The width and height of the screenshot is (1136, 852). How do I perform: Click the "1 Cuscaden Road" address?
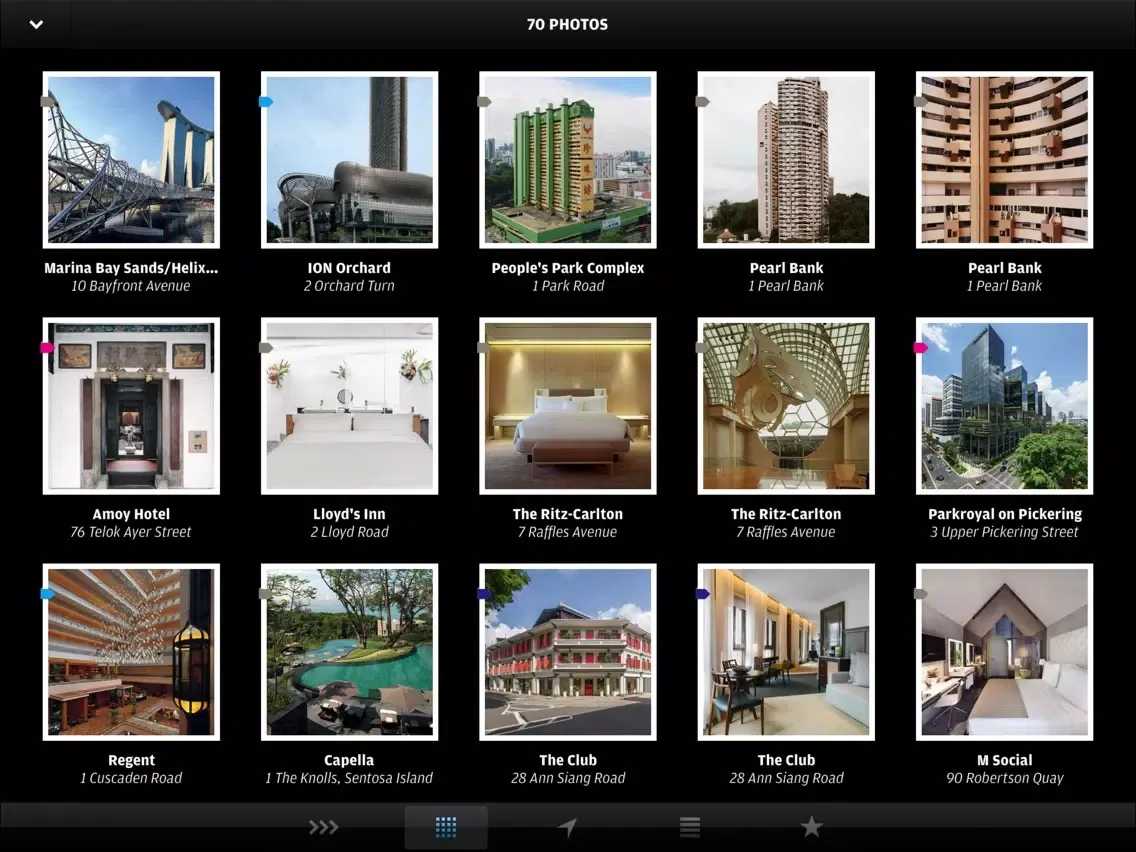coord(131,778)
